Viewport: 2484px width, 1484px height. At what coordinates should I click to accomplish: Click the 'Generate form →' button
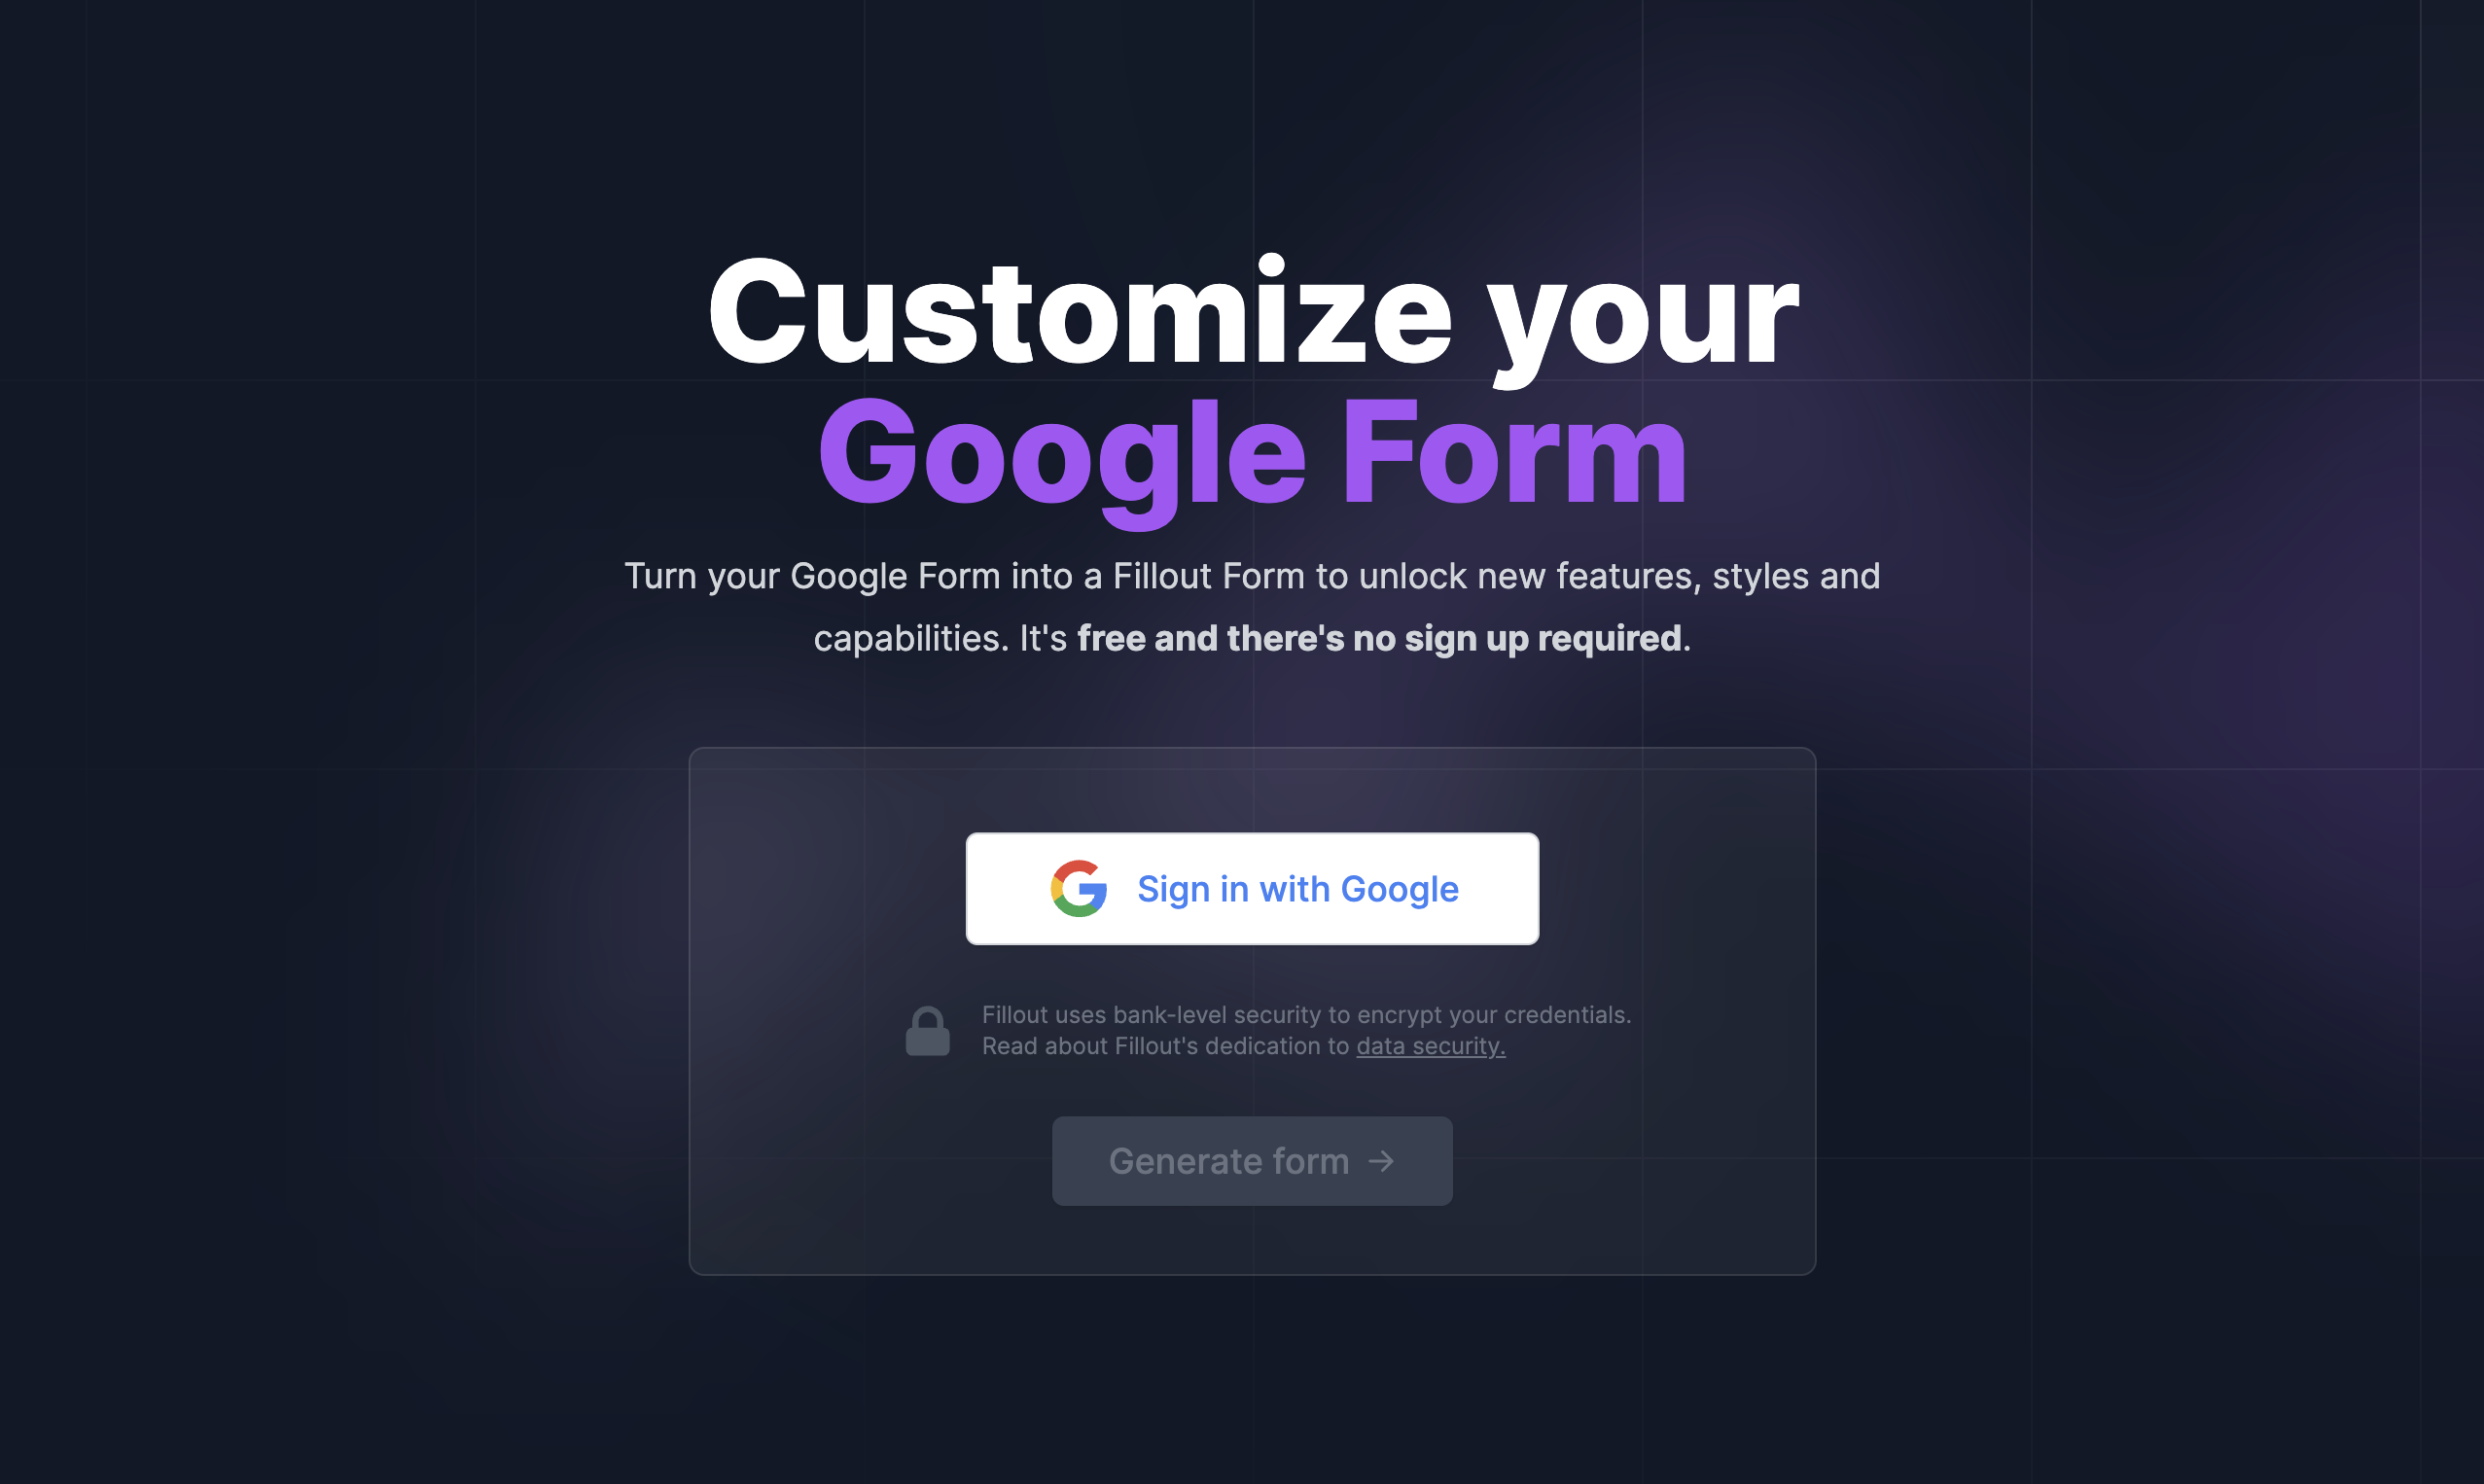coord(1253,1159)
